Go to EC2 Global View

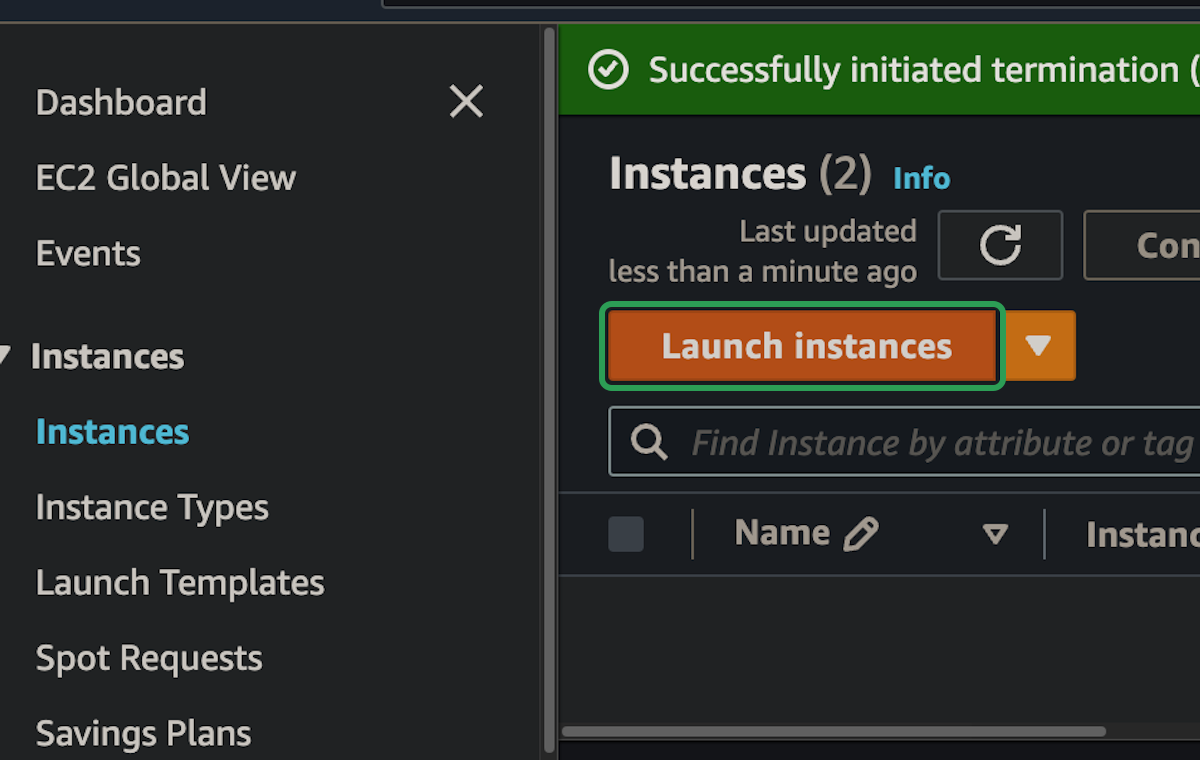point(166,178)
